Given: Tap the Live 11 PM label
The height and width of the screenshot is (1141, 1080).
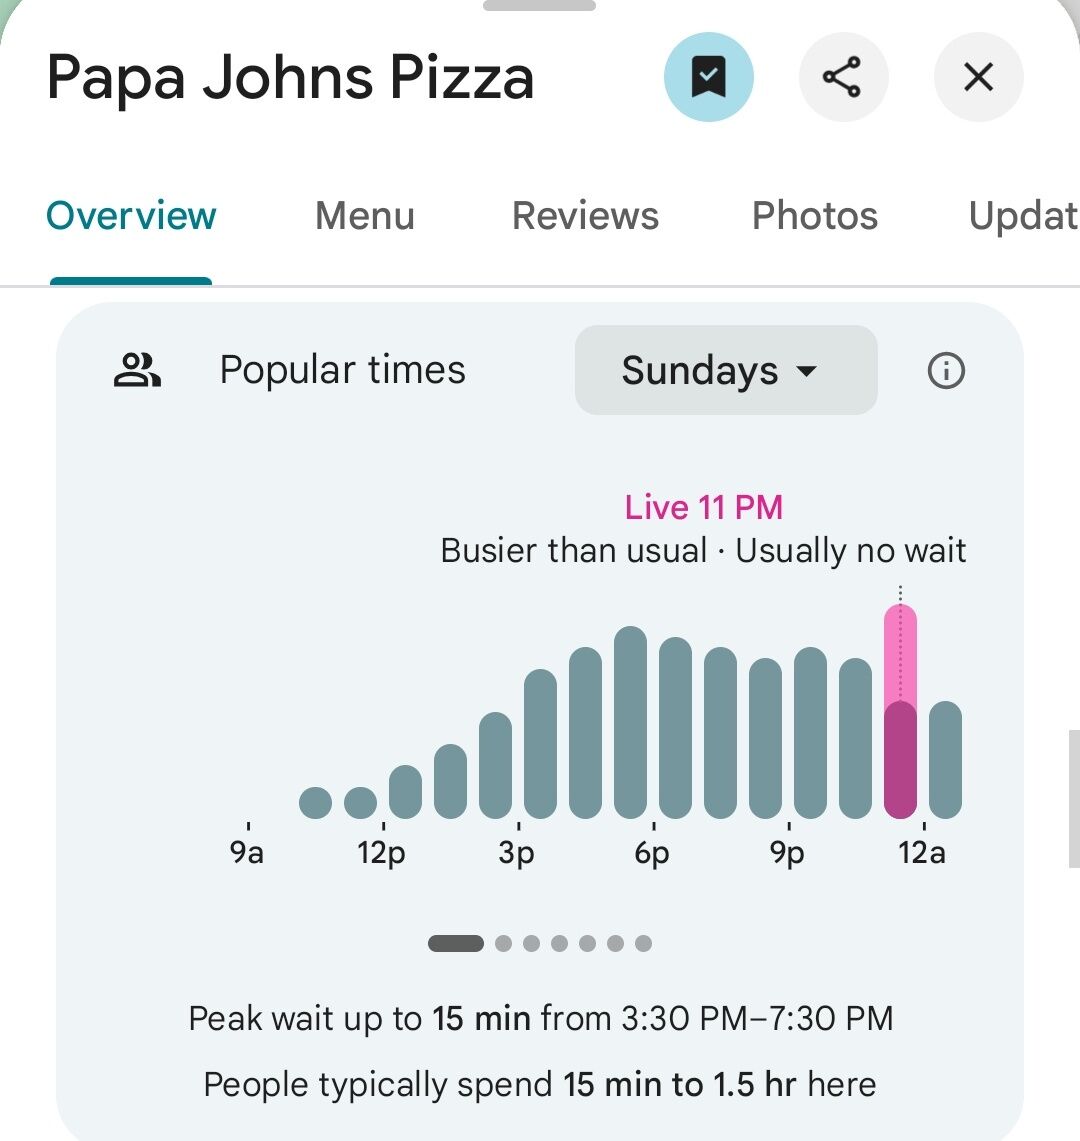Looking at the screenshot, I should (703, 507).
